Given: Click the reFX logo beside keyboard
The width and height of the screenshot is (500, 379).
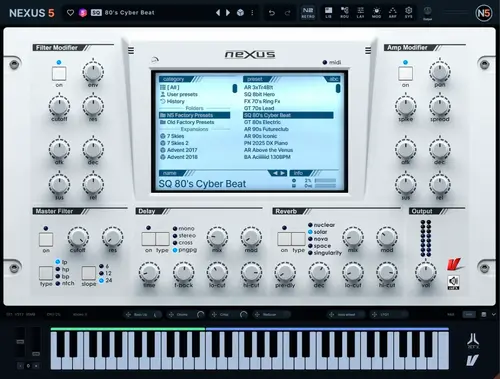Looking at the screenshot, I should coord(473,341).
